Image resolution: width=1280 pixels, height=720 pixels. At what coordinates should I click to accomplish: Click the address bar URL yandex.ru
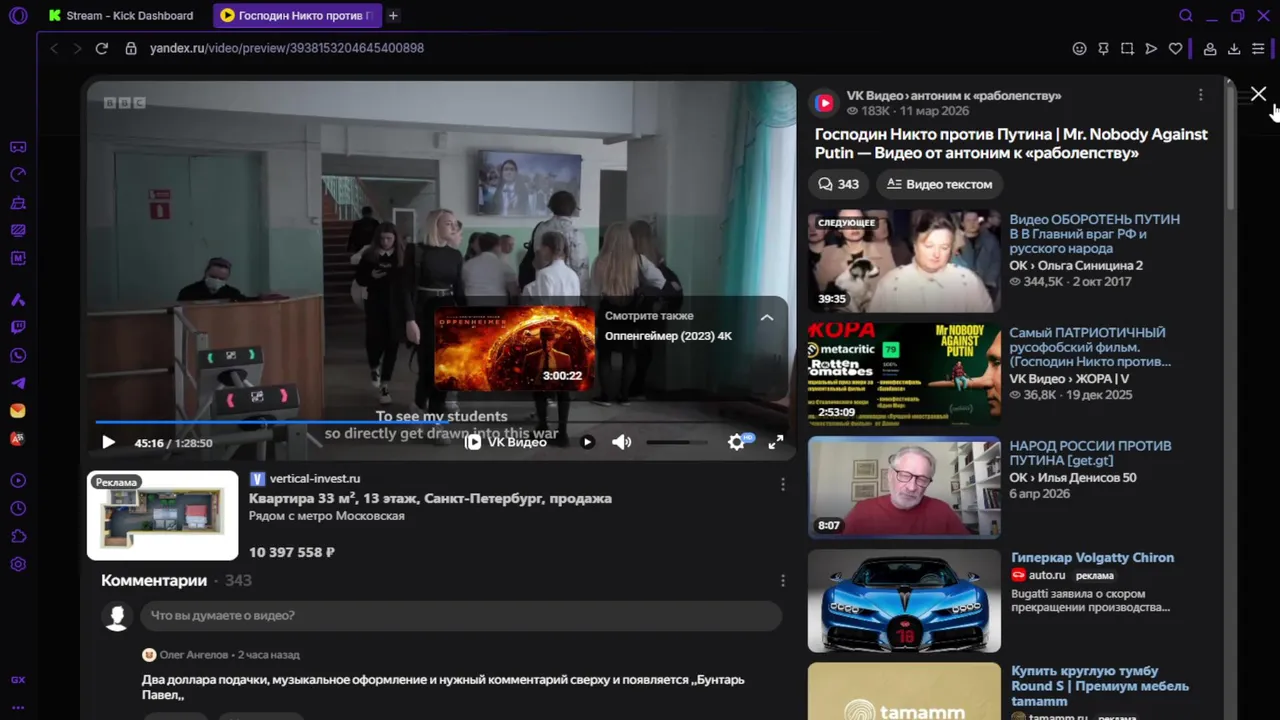click(287, 48)
